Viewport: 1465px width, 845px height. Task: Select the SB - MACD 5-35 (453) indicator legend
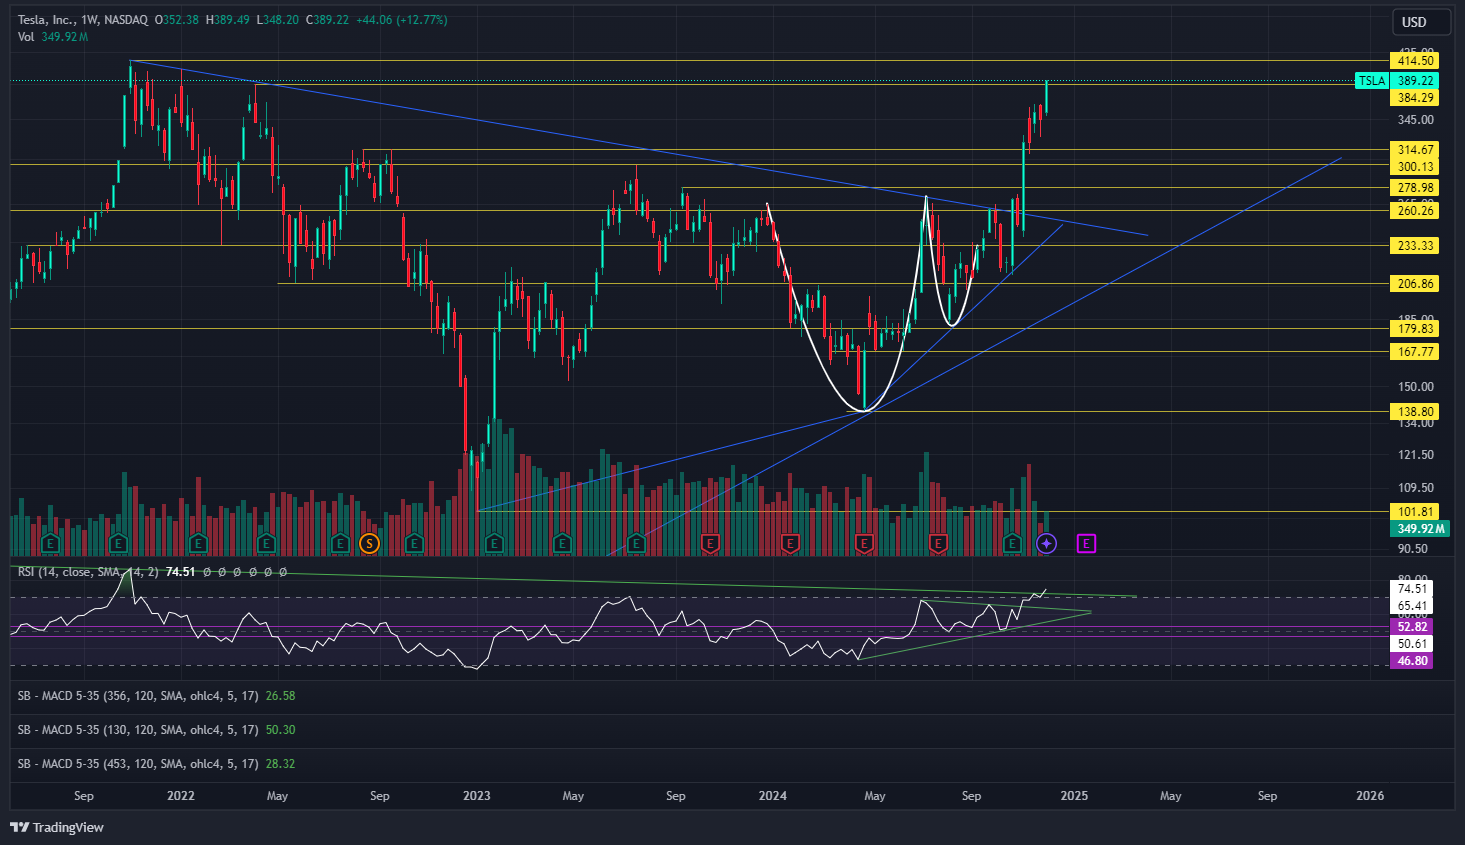(156, 764)
